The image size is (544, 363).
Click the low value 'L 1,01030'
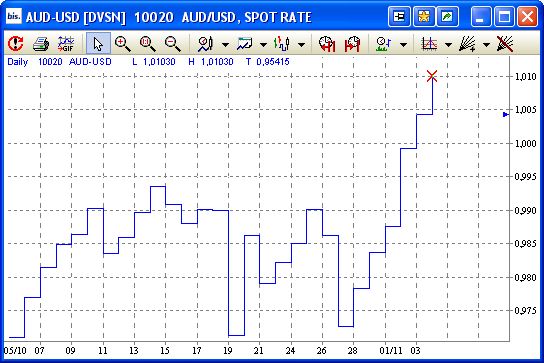click(x=154, y=62)
